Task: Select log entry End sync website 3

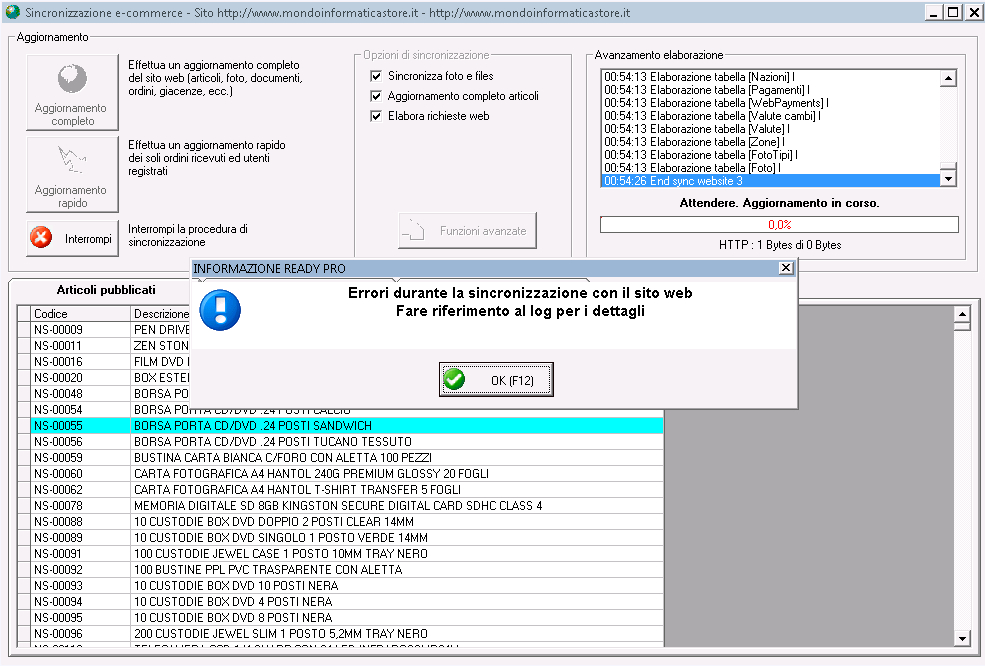Action: [x=771, y=181]
